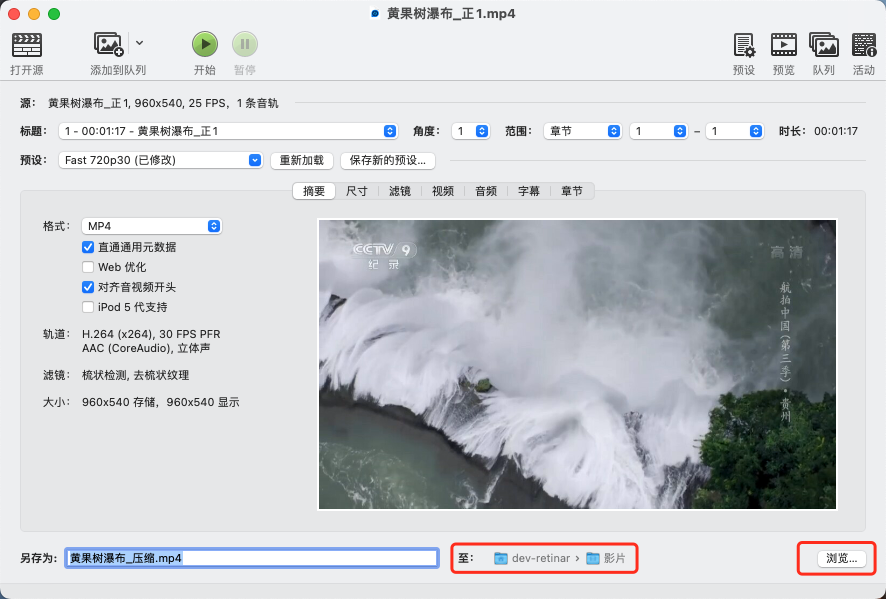
Task: Open the 活动 (activity) log icon
Action: (862, 46)
